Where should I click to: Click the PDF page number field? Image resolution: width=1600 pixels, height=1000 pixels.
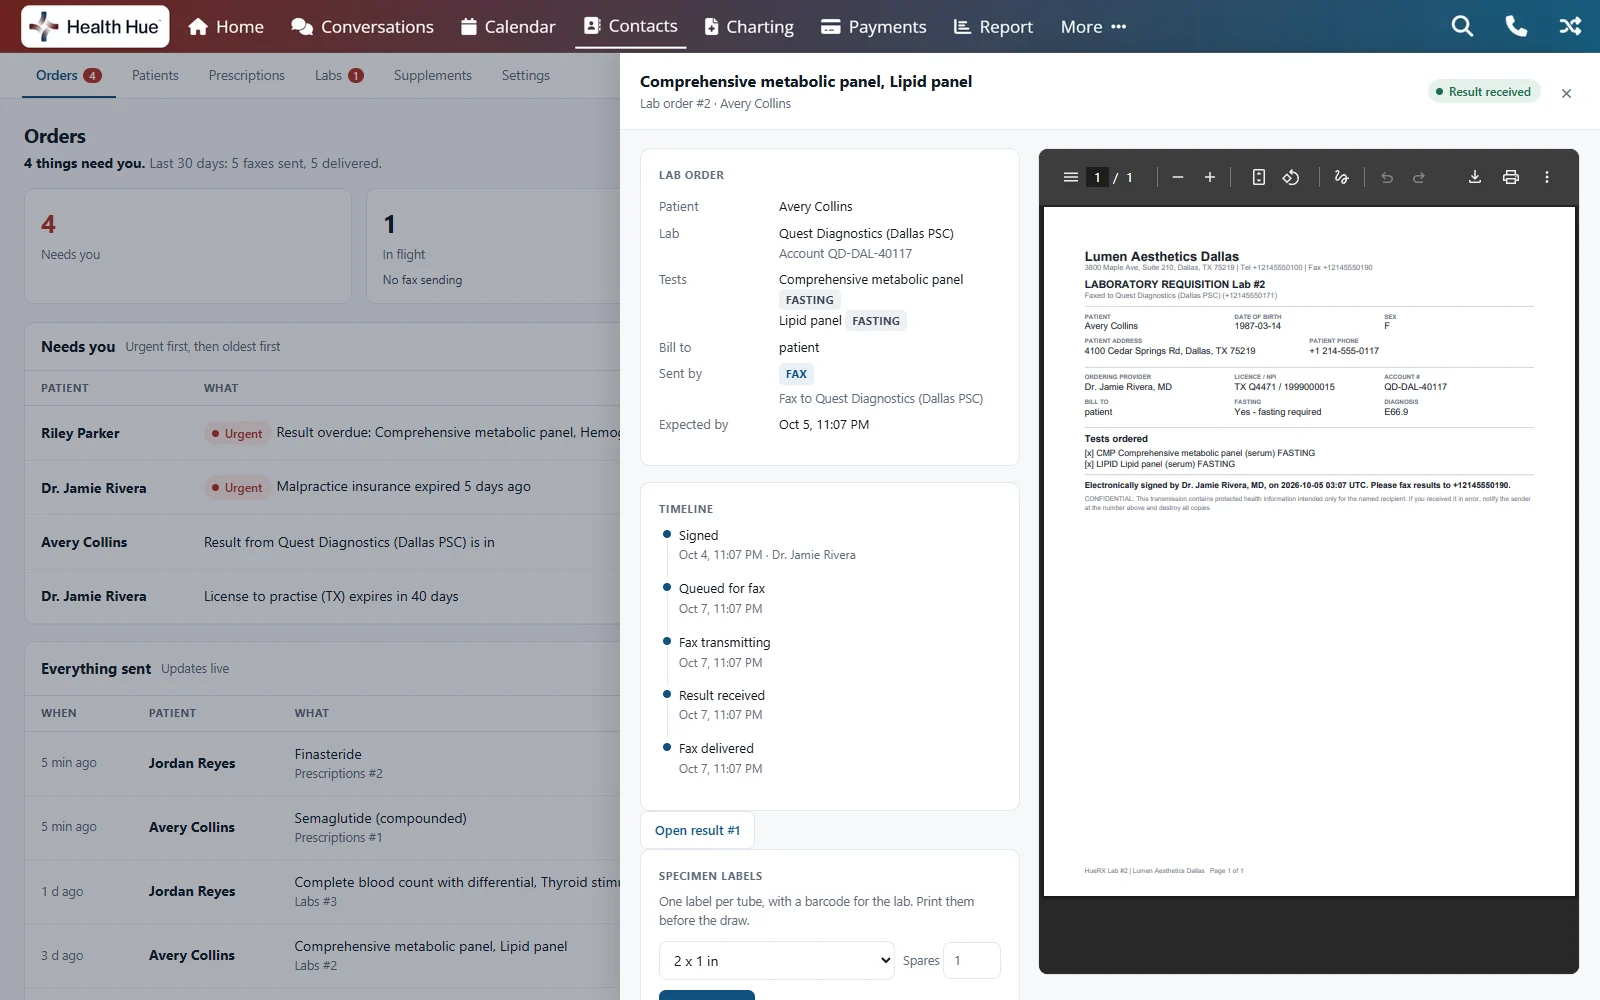1097,177
